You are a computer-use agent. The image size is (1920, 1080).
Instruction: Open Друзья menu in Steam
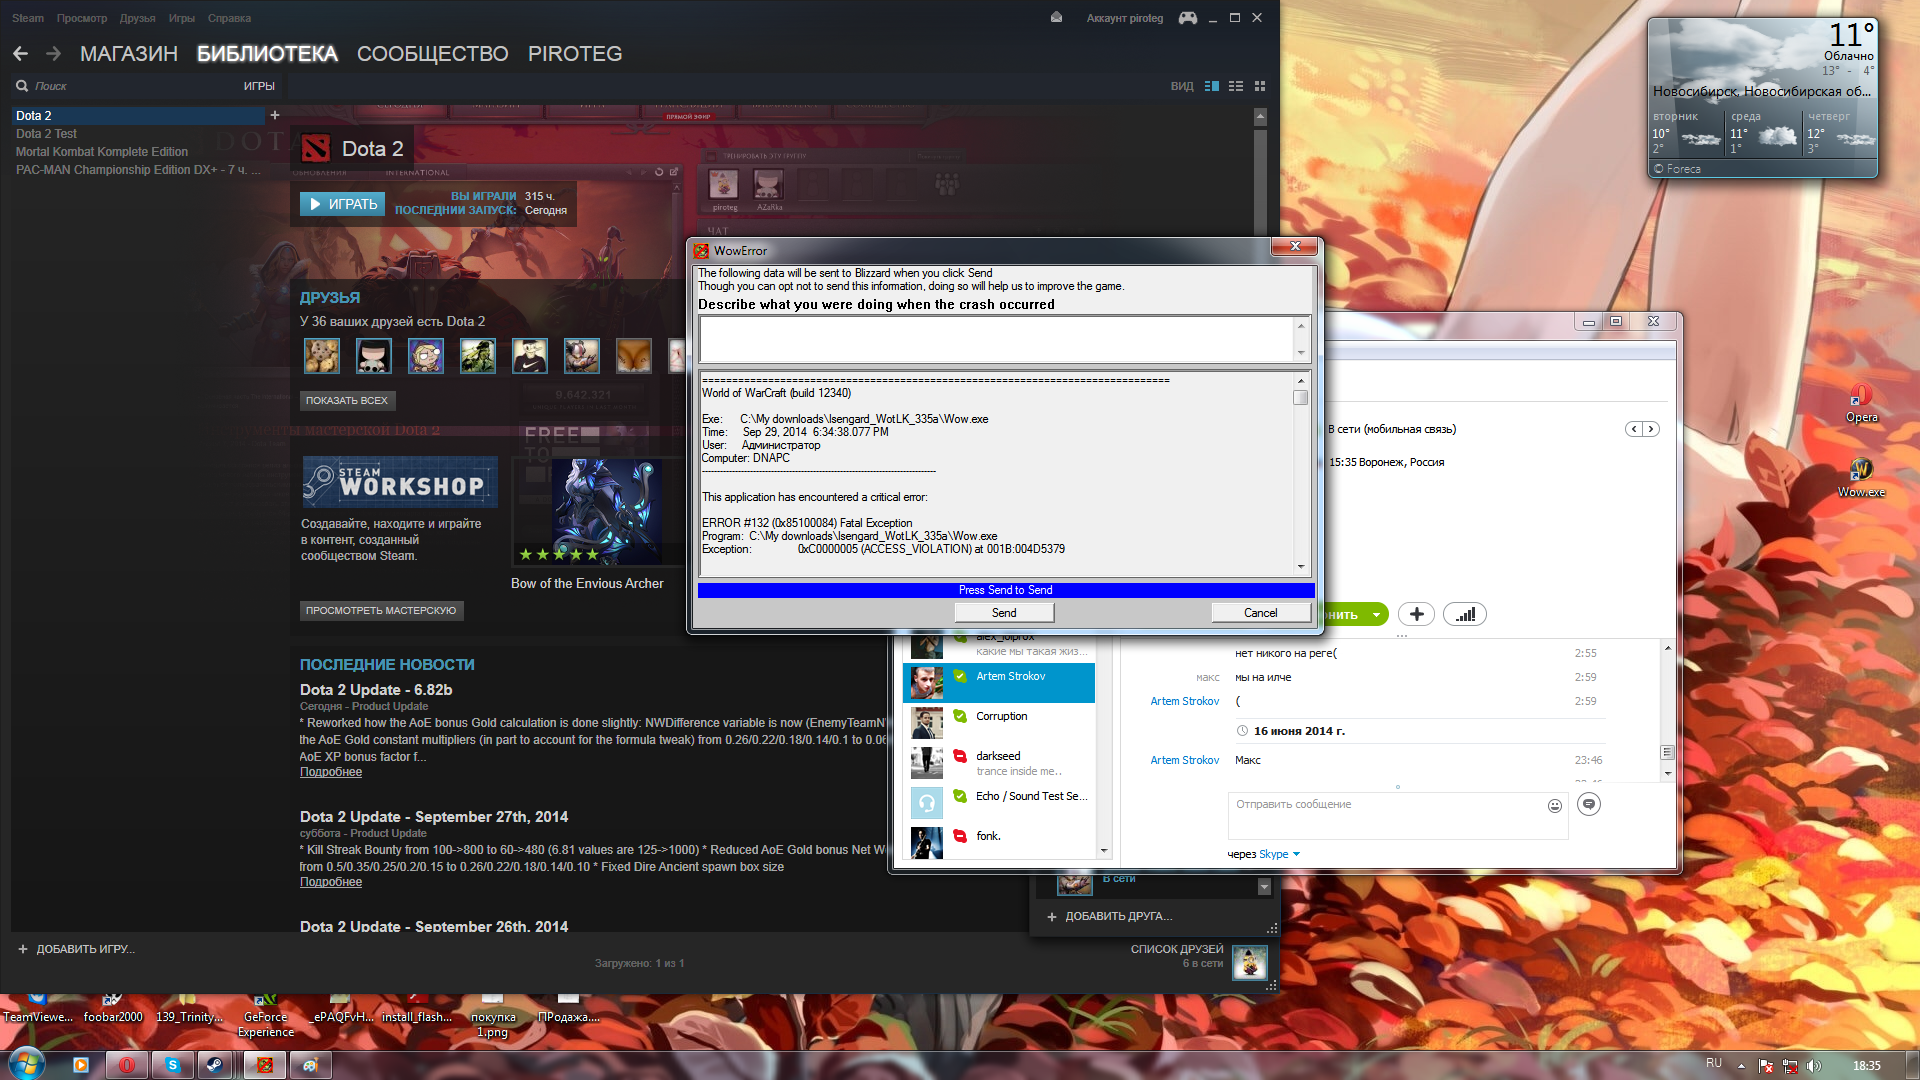(138, 18)
